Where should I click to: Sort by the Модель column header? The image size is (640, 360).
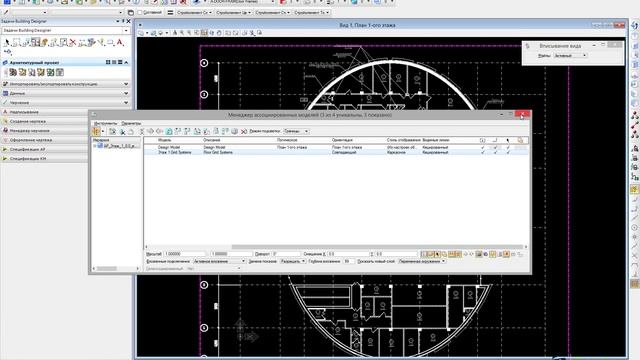[x=164, y=140]
